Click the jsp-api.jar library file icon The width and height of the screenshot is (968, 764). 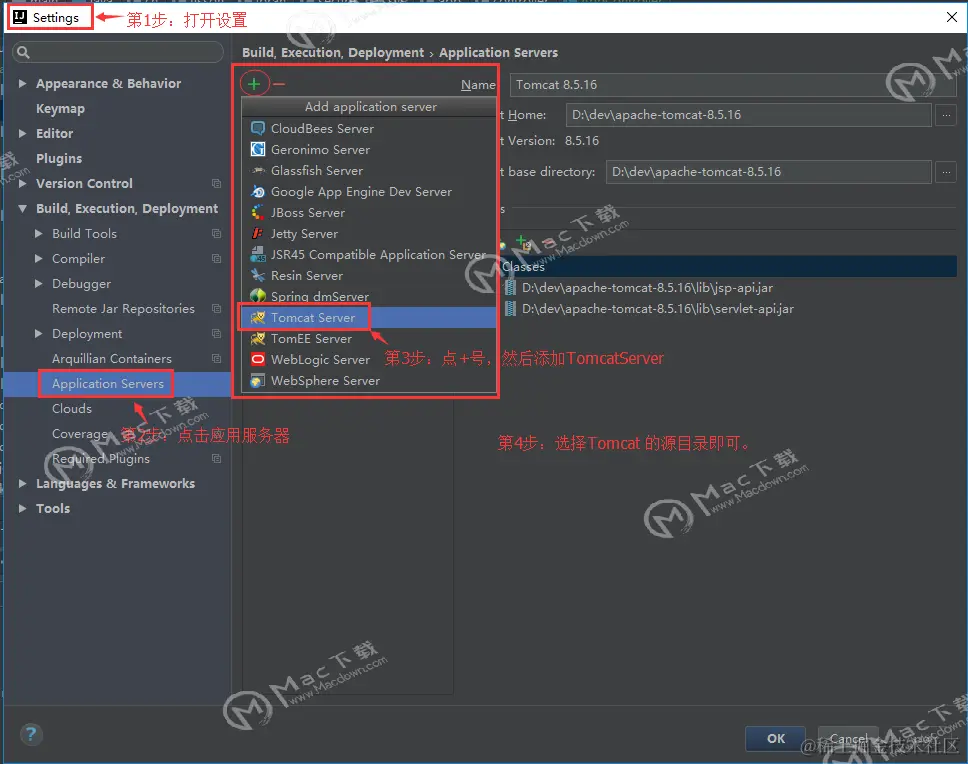click(511, 288)
